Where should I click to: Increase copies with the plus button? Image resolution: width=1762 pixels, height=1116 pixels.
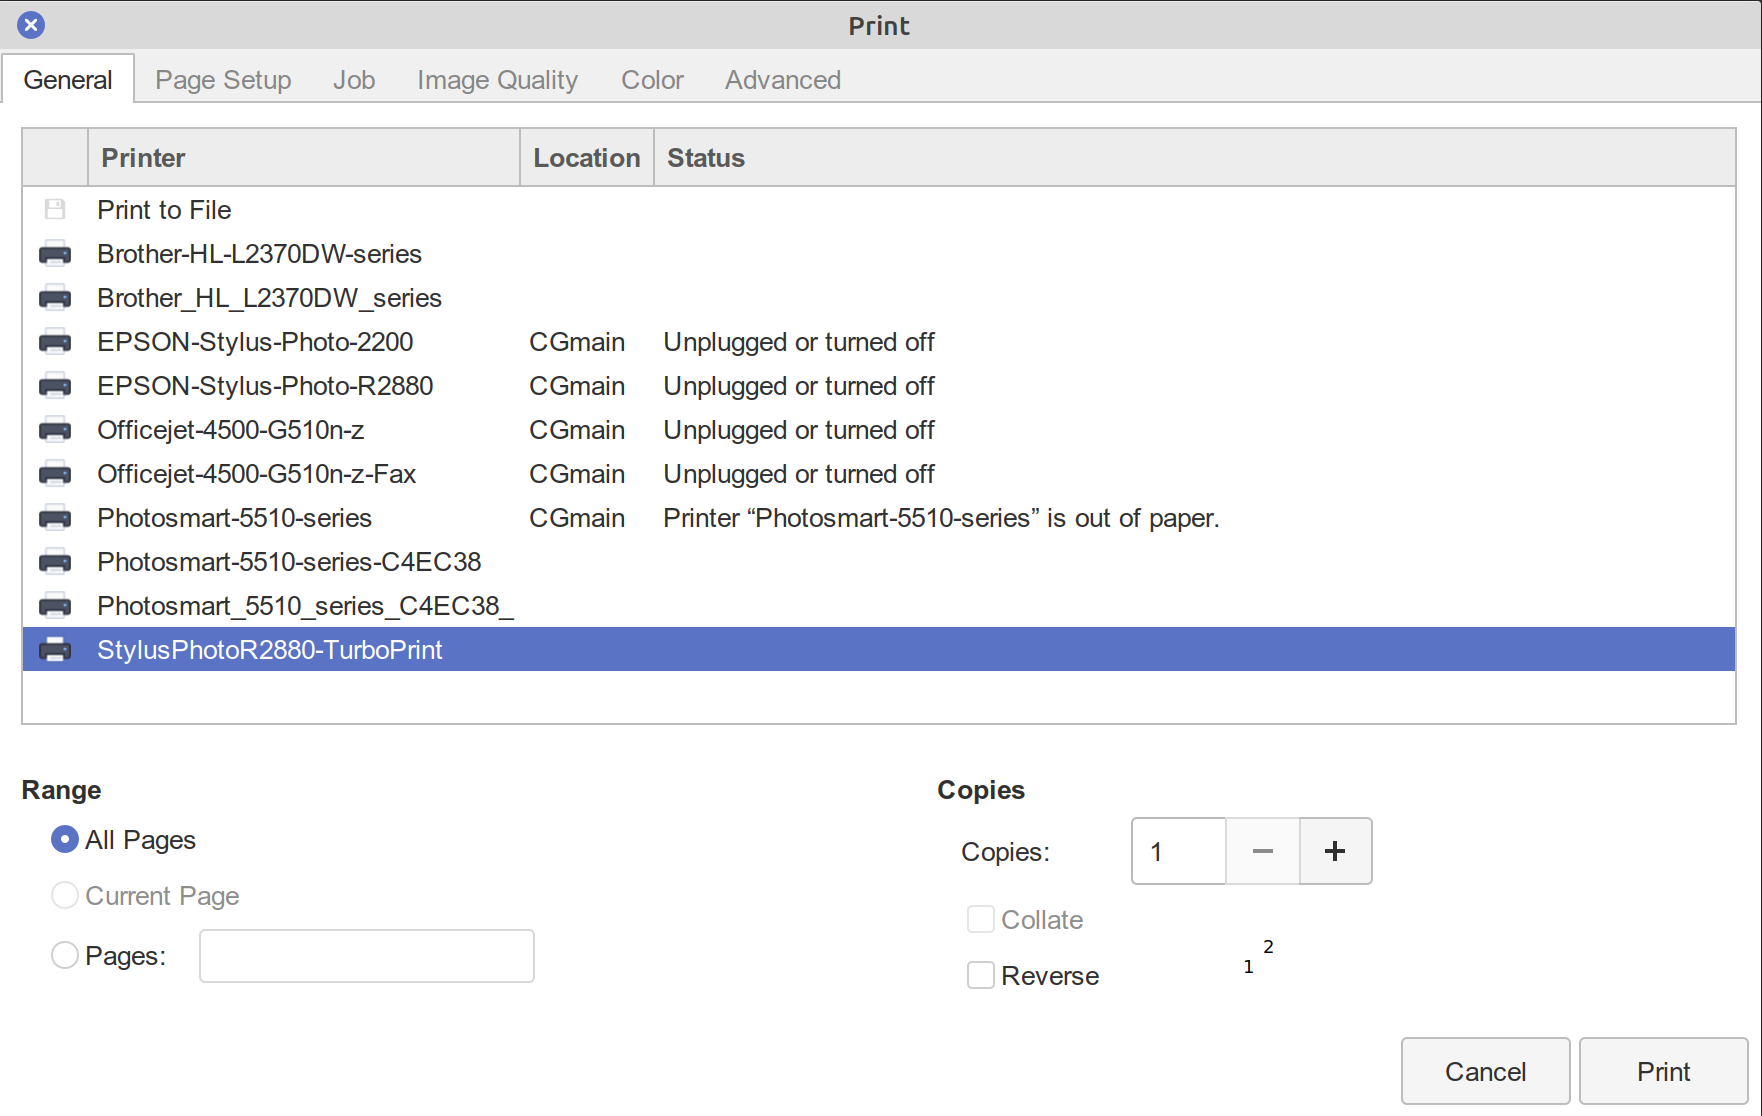[1335, 851]
